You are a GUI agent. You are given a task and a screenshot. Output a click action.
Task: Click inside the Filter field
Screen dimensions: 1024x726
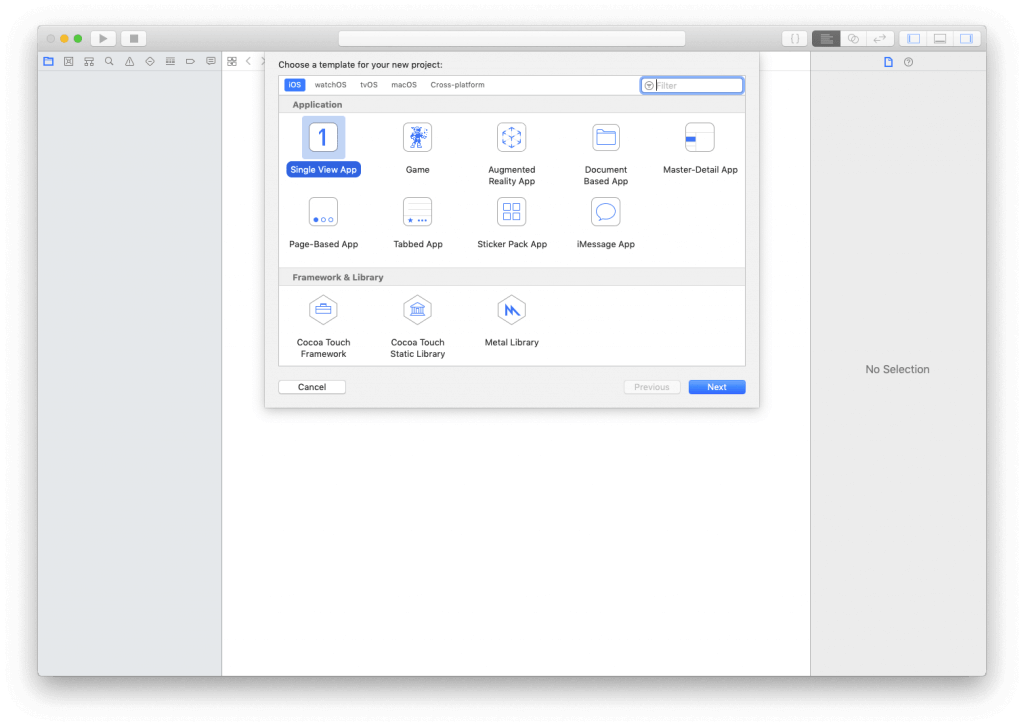click(695, 85)
